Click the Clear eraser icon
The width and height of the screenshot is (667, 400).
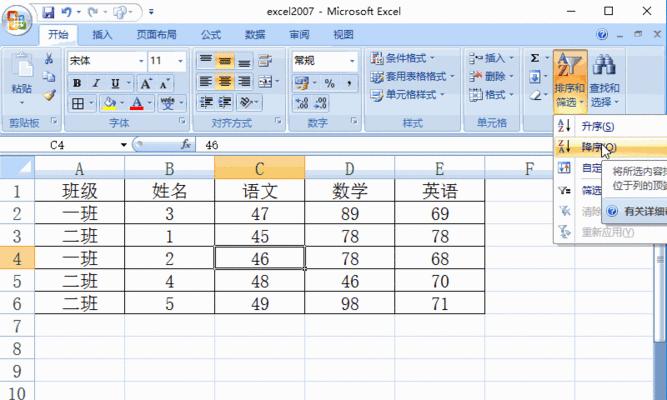pos(535,95)
